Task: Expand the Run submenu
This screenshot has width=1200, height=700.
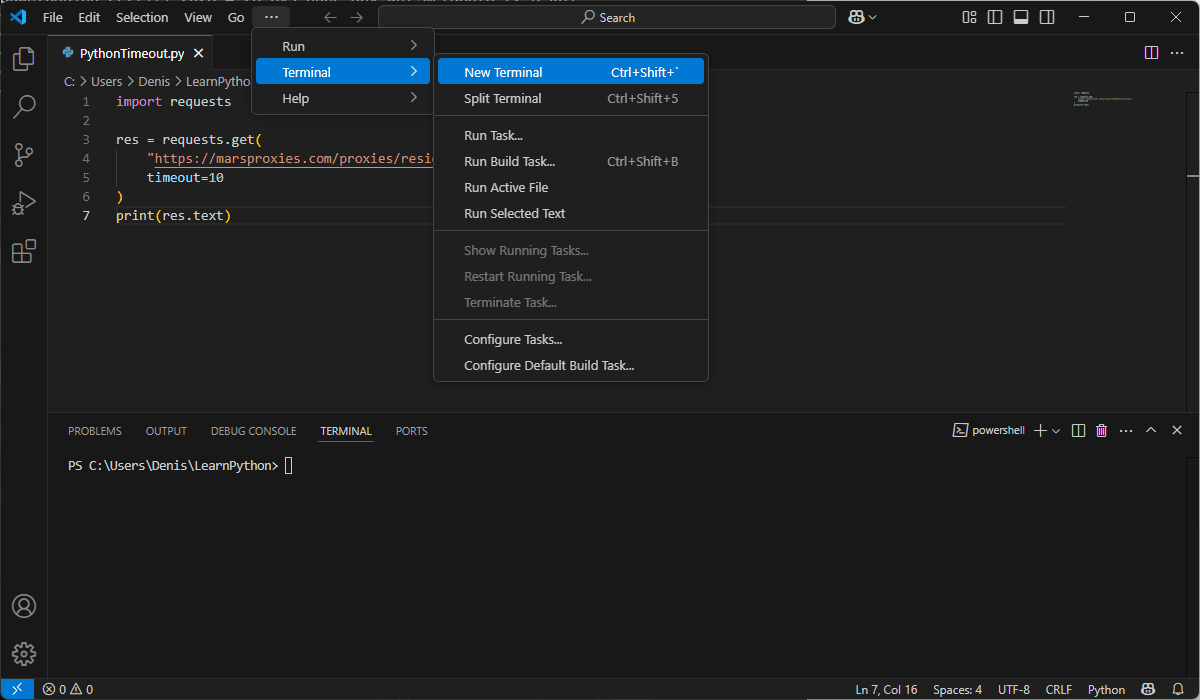Action: [343, 46]
